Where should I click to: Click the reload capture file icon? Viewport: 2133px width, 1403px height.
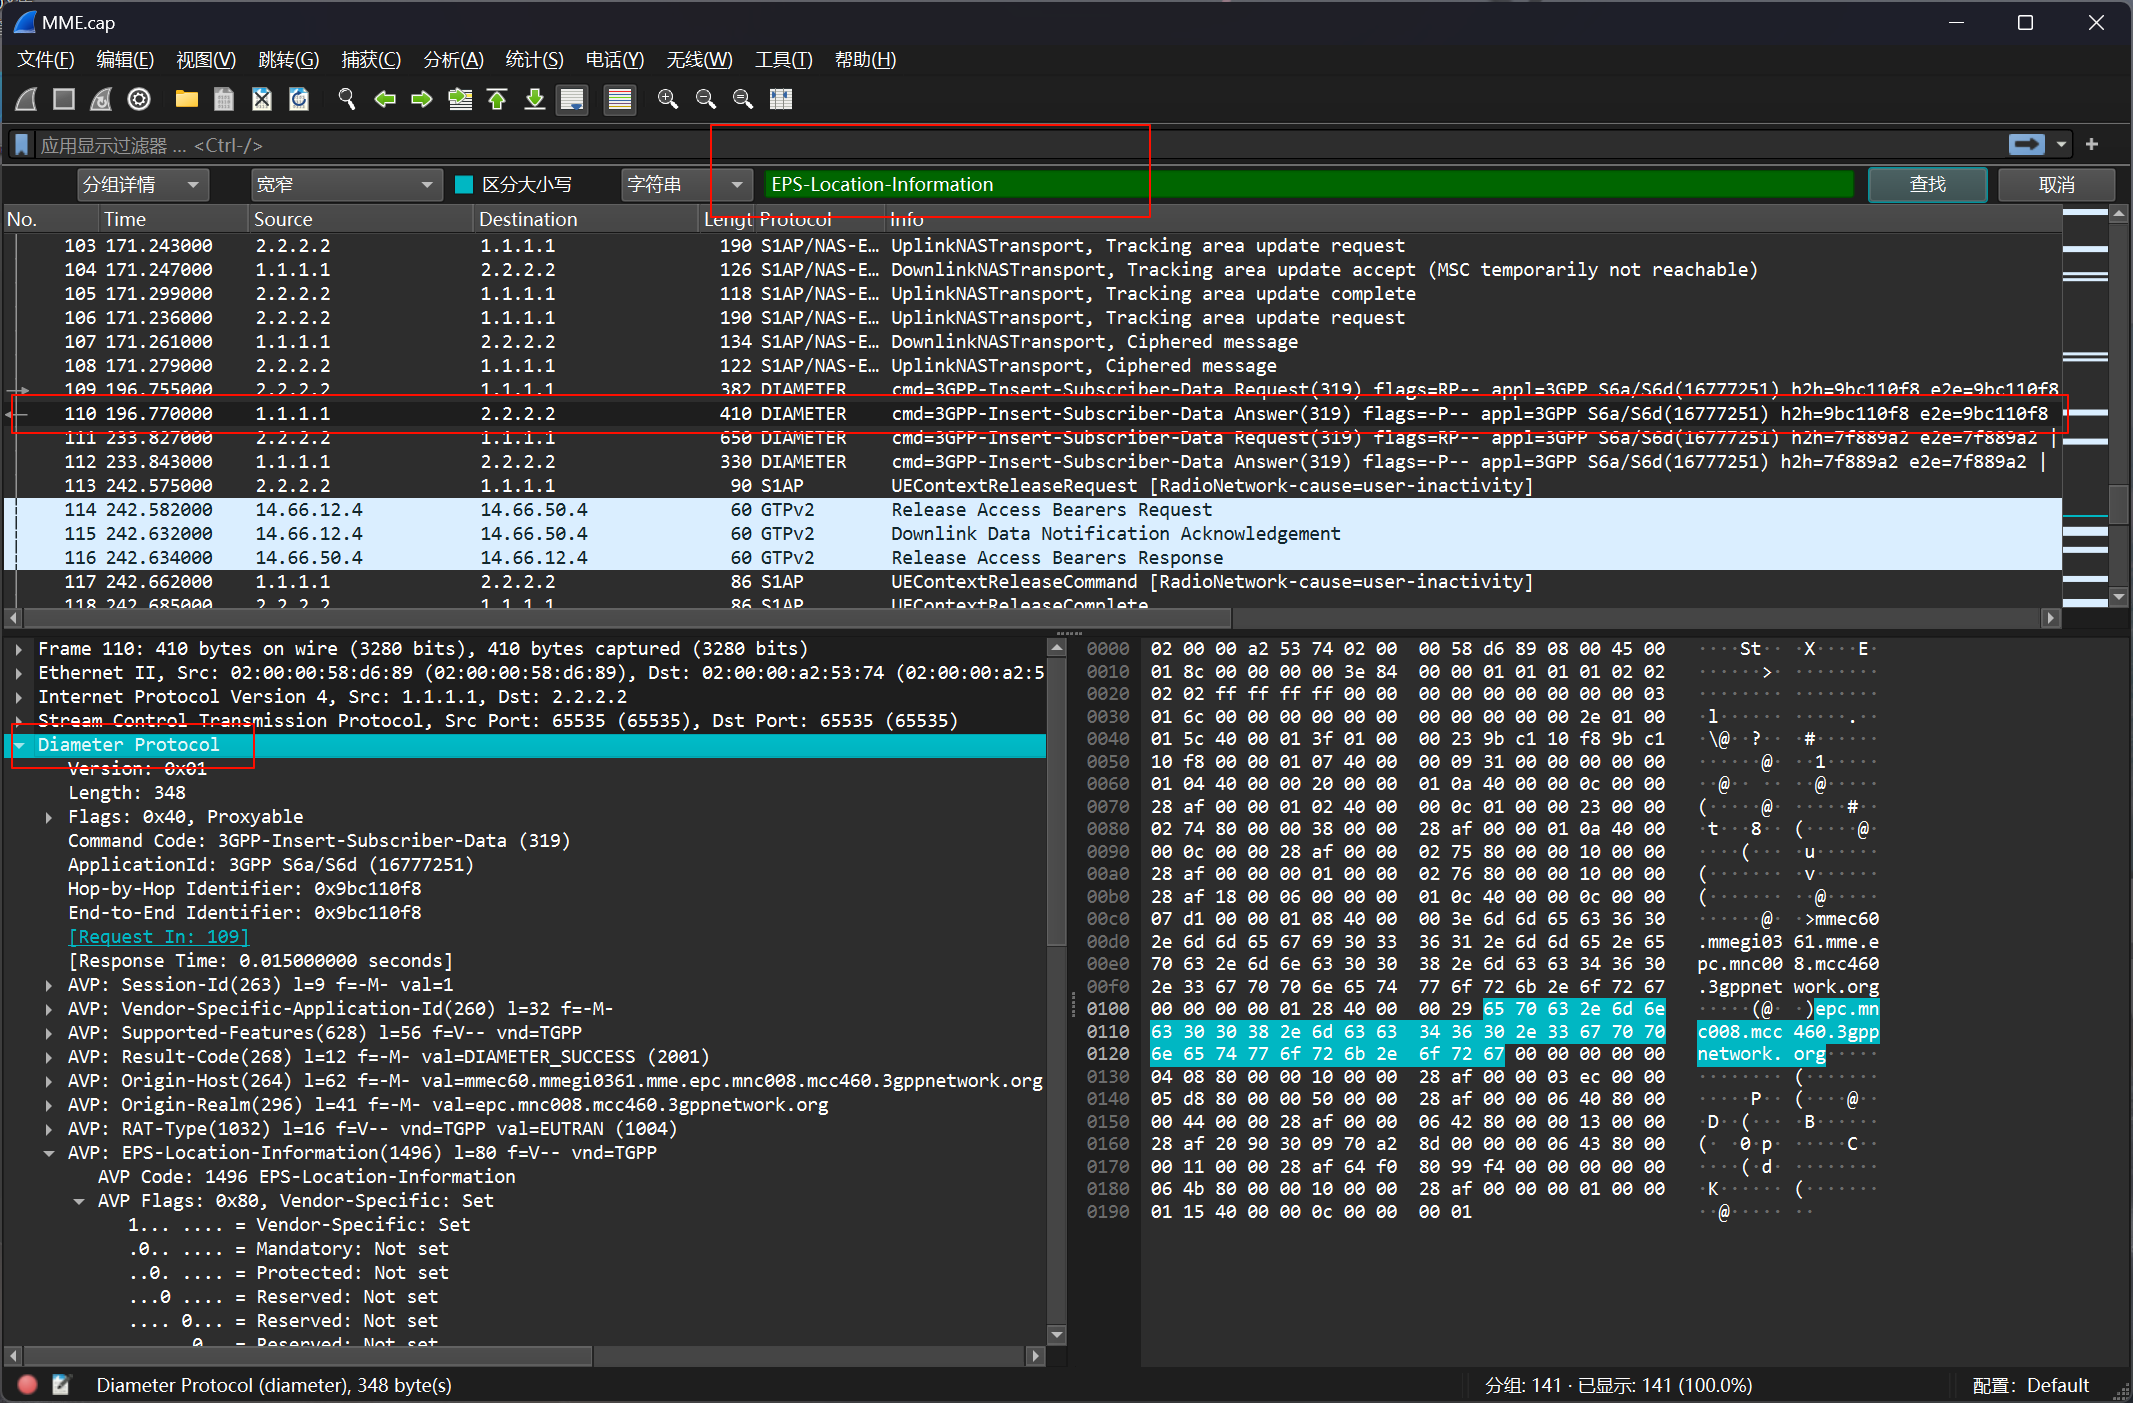pyautogui.click(x=299, y=99)
